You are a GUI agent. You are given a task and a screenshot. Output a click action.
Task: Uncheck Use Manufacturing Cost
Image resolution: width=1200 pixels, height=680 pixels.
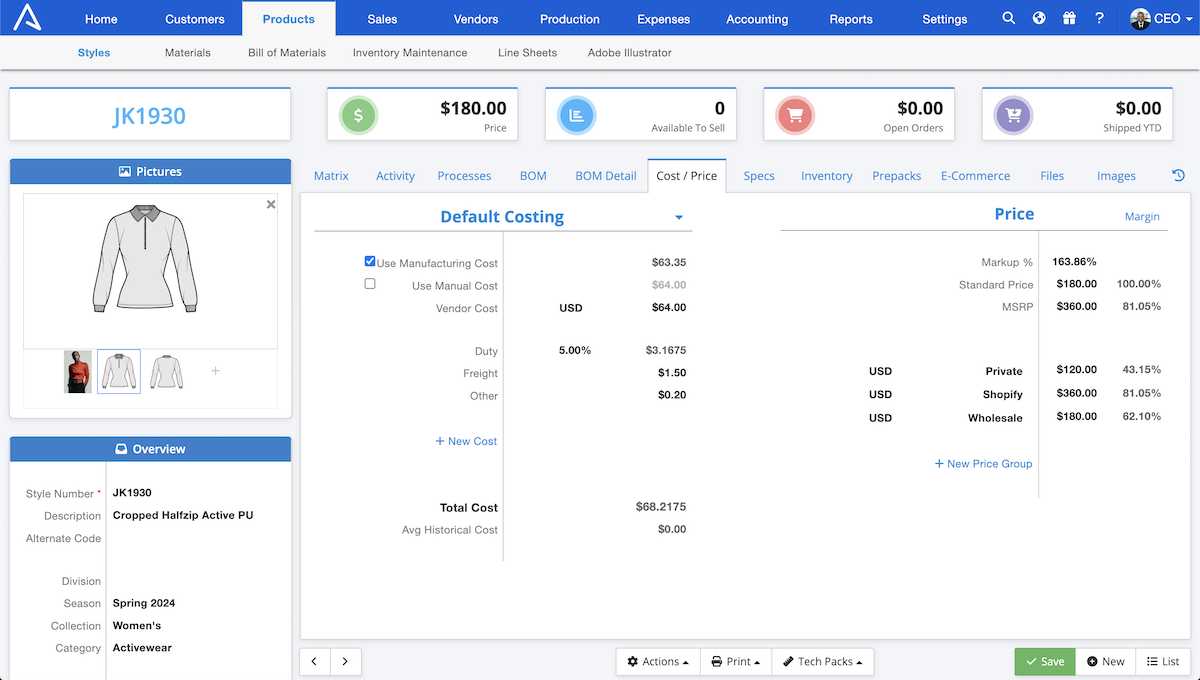click(370, 261)
